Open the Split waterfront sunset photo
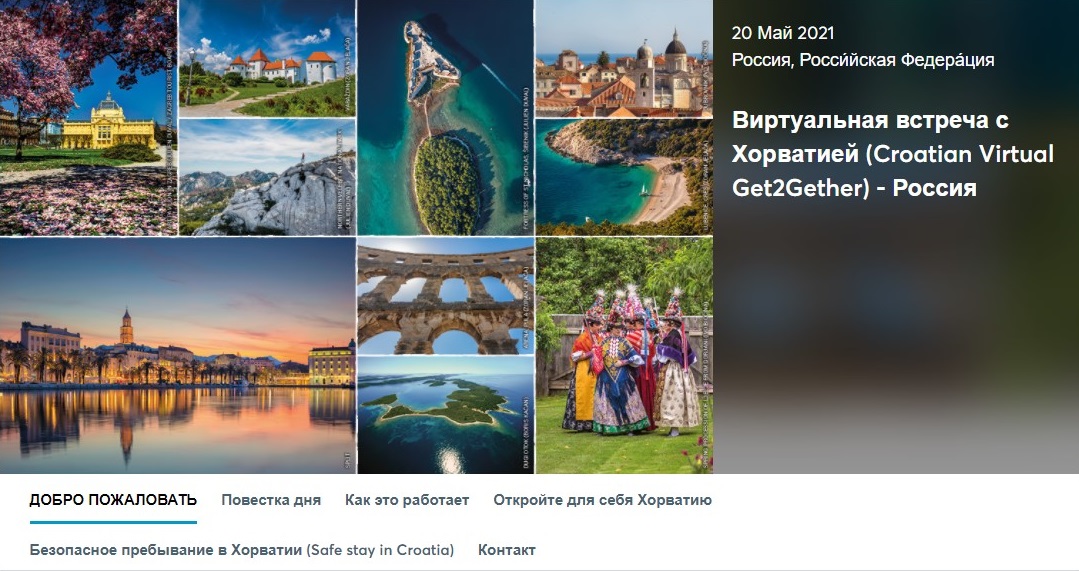Image resolution: width=1079 pixels, height=571 pixels. pos(178,356)
